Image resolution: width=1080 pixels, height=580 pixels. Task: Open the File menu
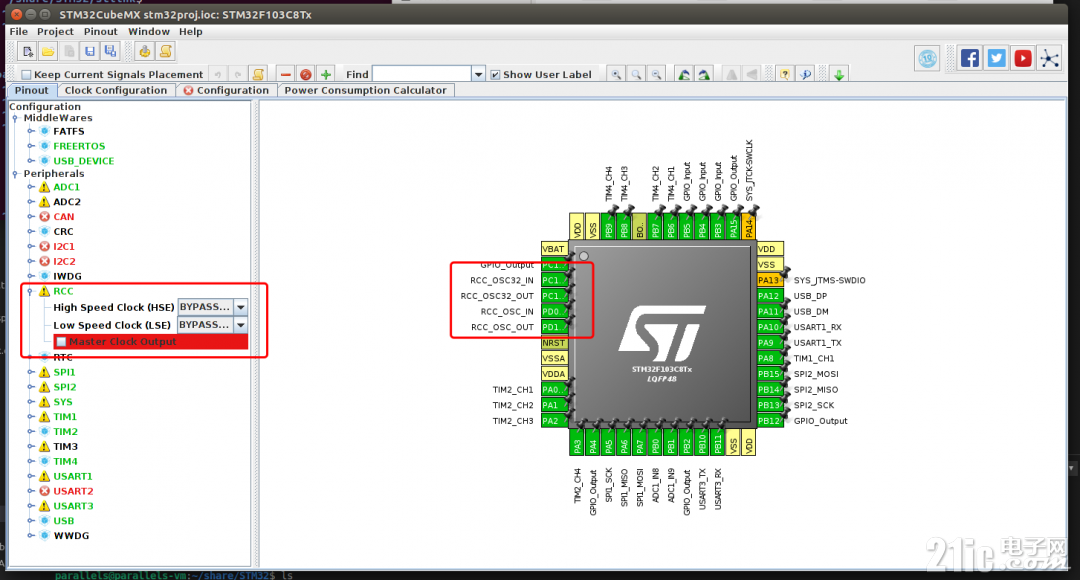tap(19, 32)
